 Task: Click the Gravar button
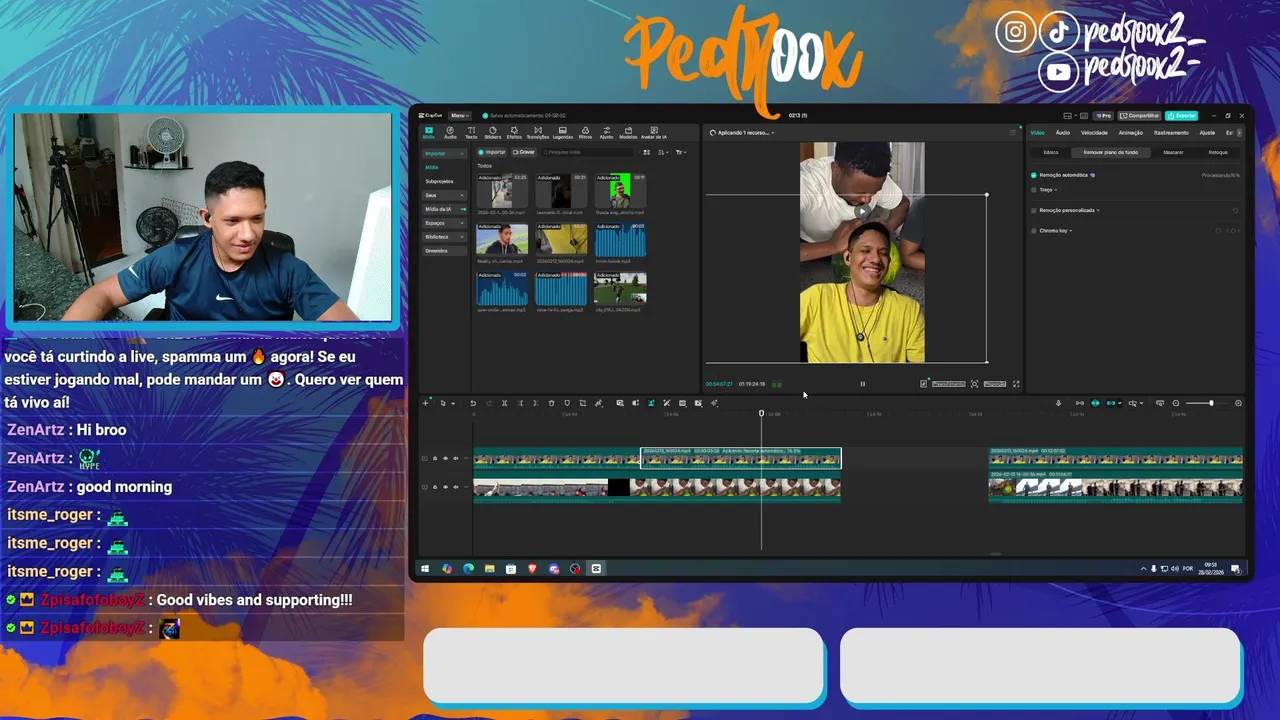point(524,152)
